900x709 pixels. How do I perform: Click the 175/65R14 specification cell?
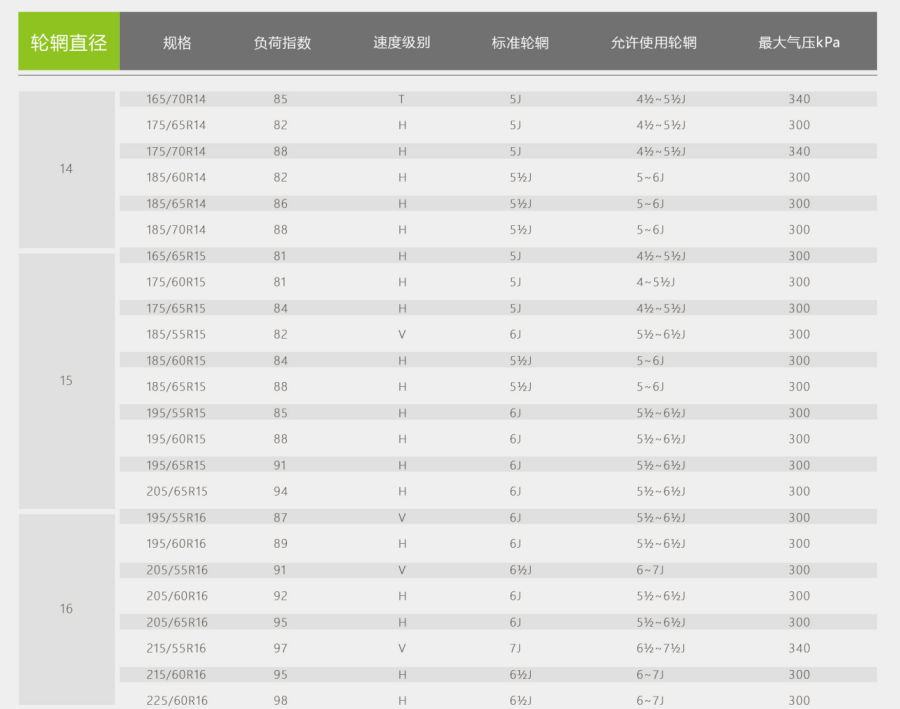[176, 125]
